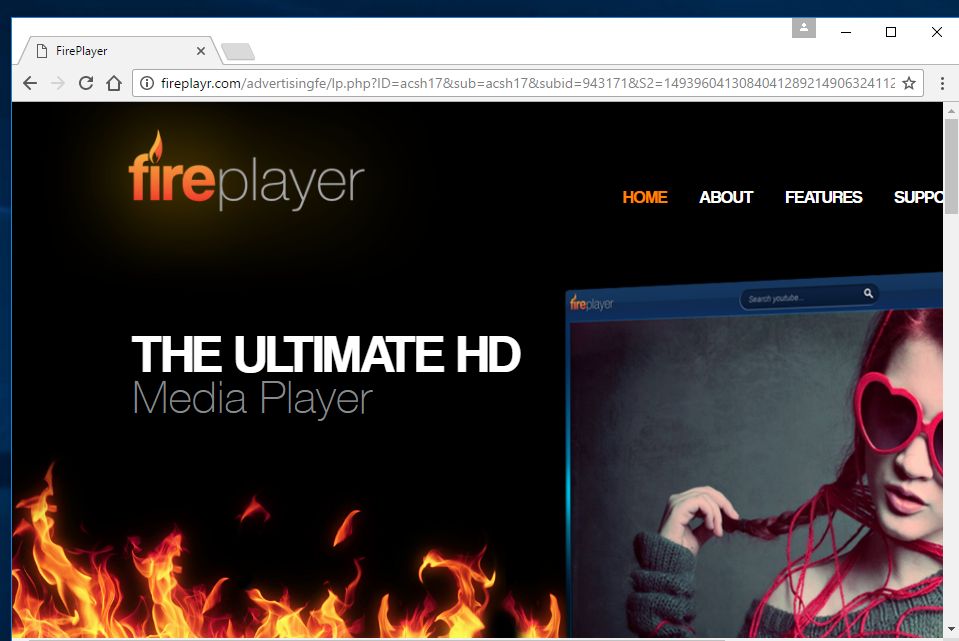Click the fireplayer flame logo

click(246, 176)
